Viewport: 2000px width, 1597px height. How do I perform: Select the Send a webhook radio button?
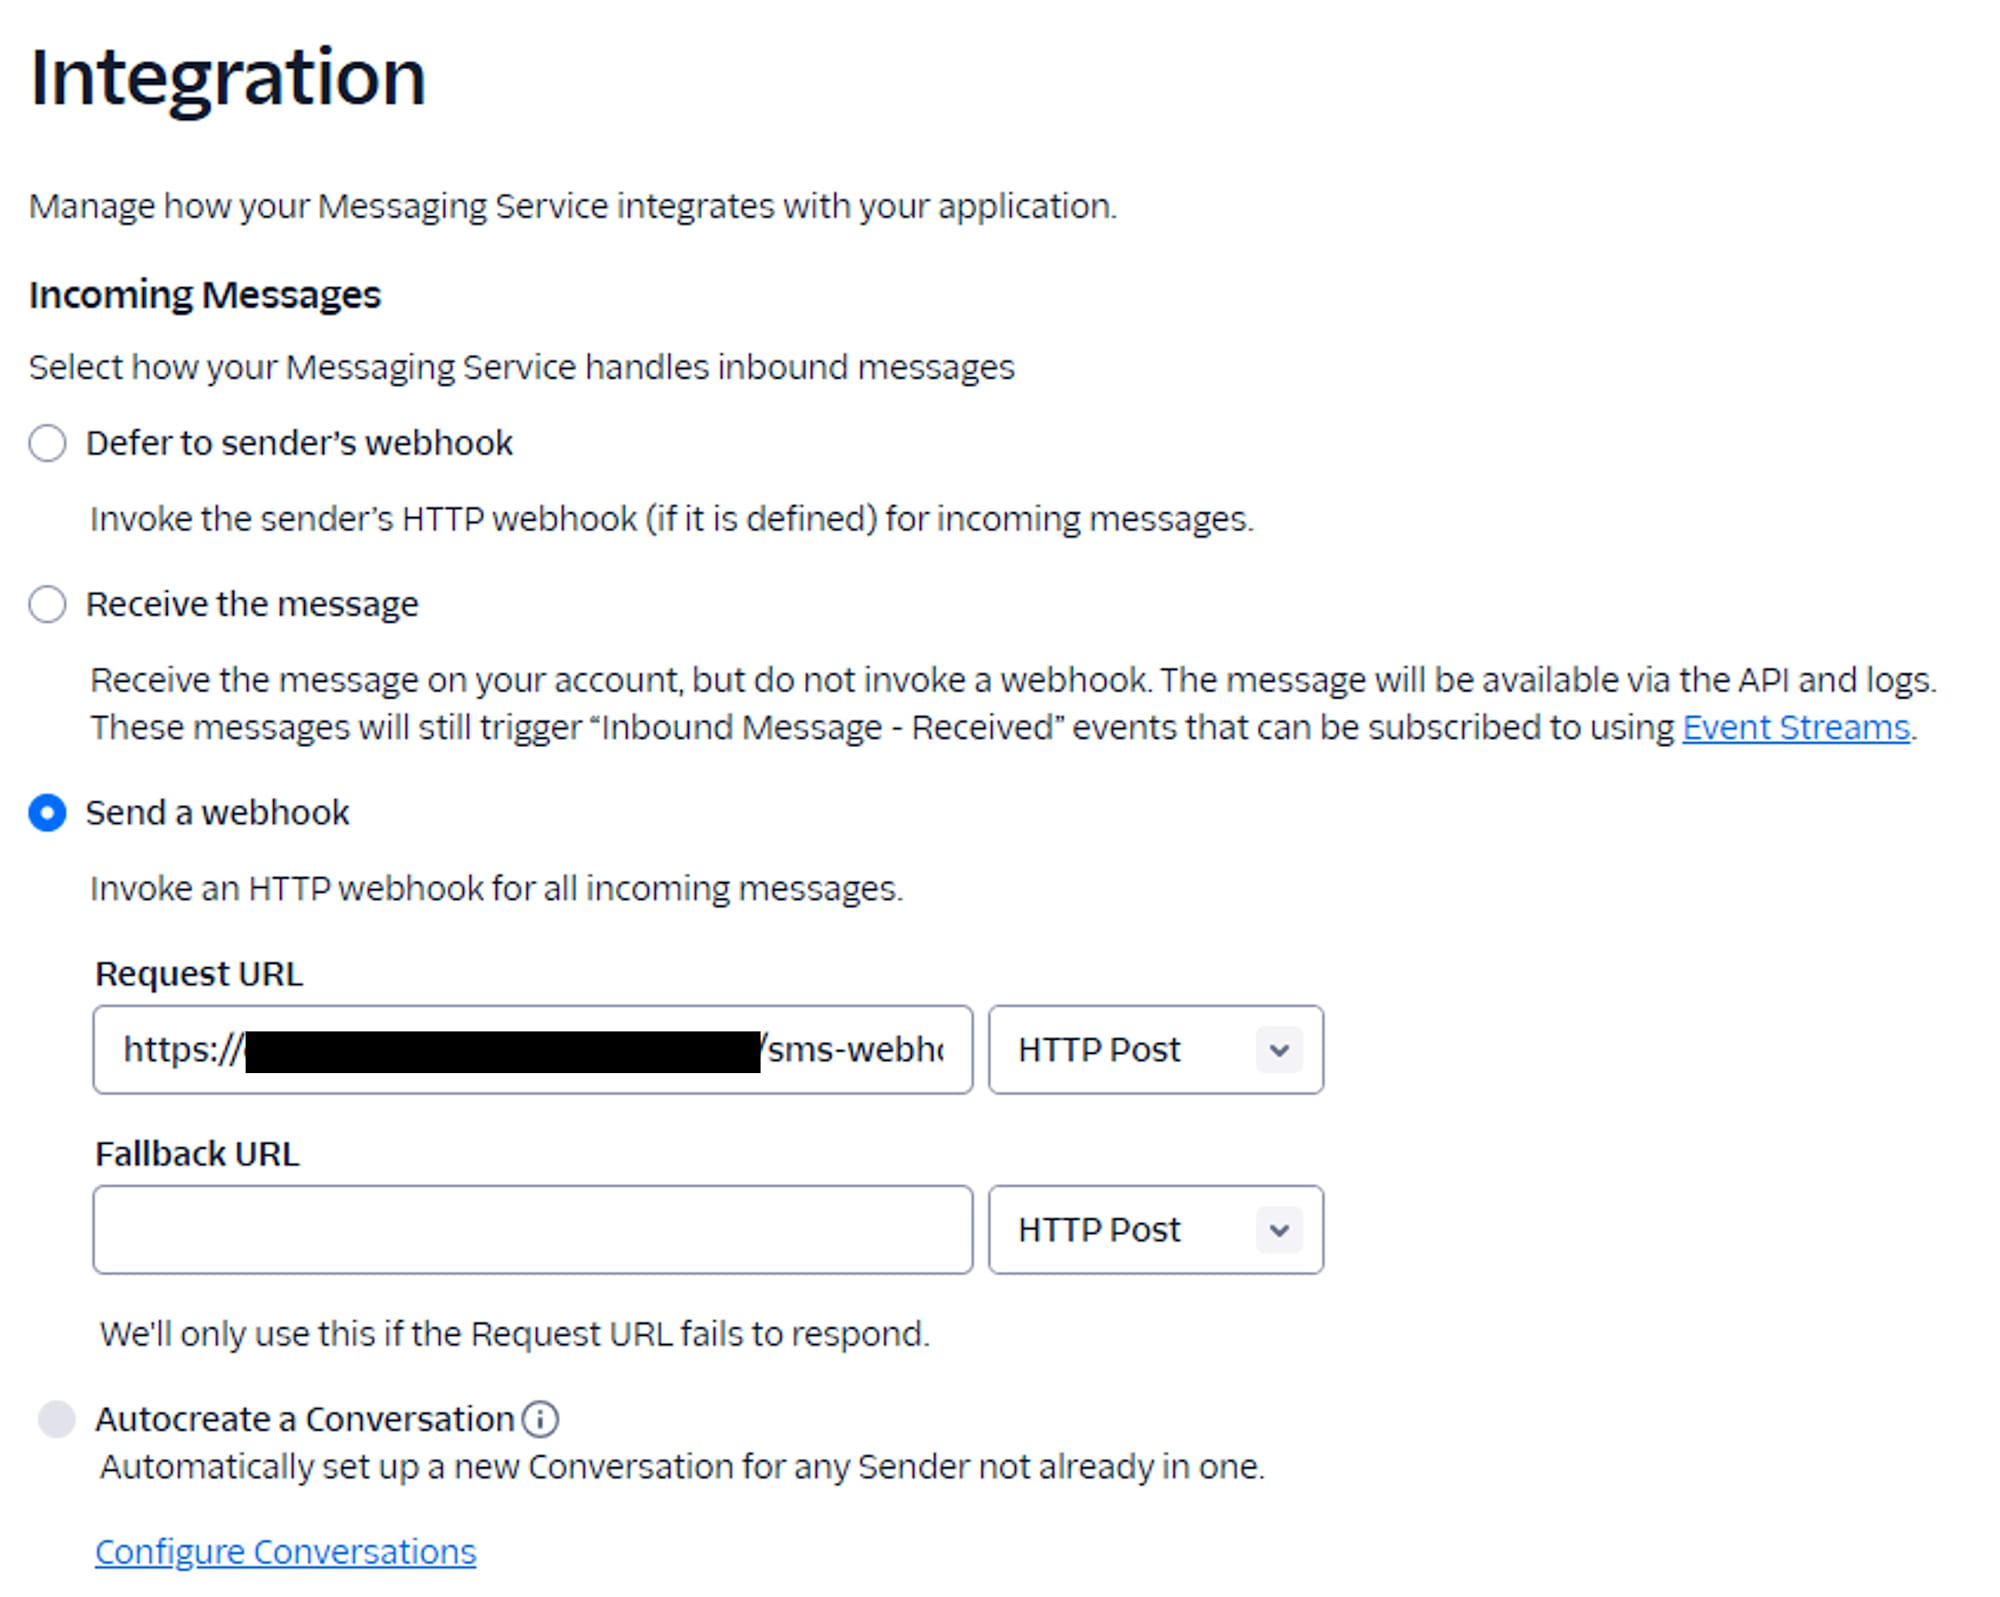47,813
